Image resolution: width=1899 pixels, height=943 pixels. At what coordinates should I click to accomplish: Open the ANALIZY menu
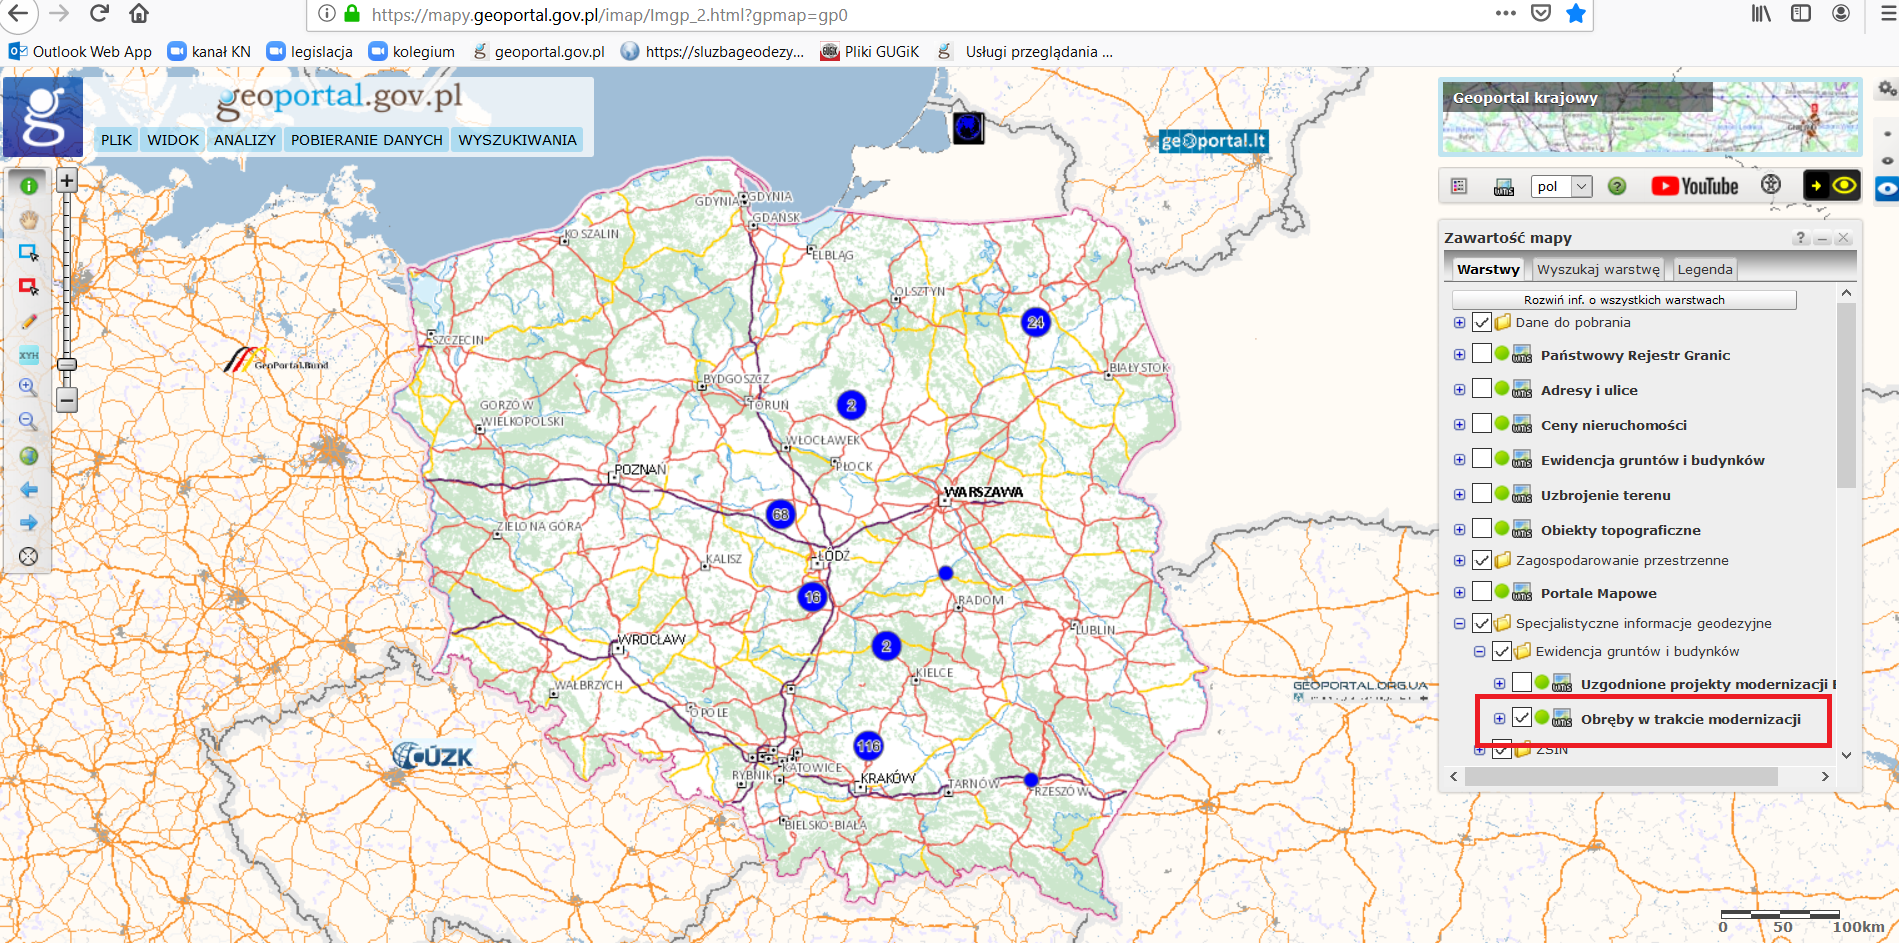tap(244, 140)
